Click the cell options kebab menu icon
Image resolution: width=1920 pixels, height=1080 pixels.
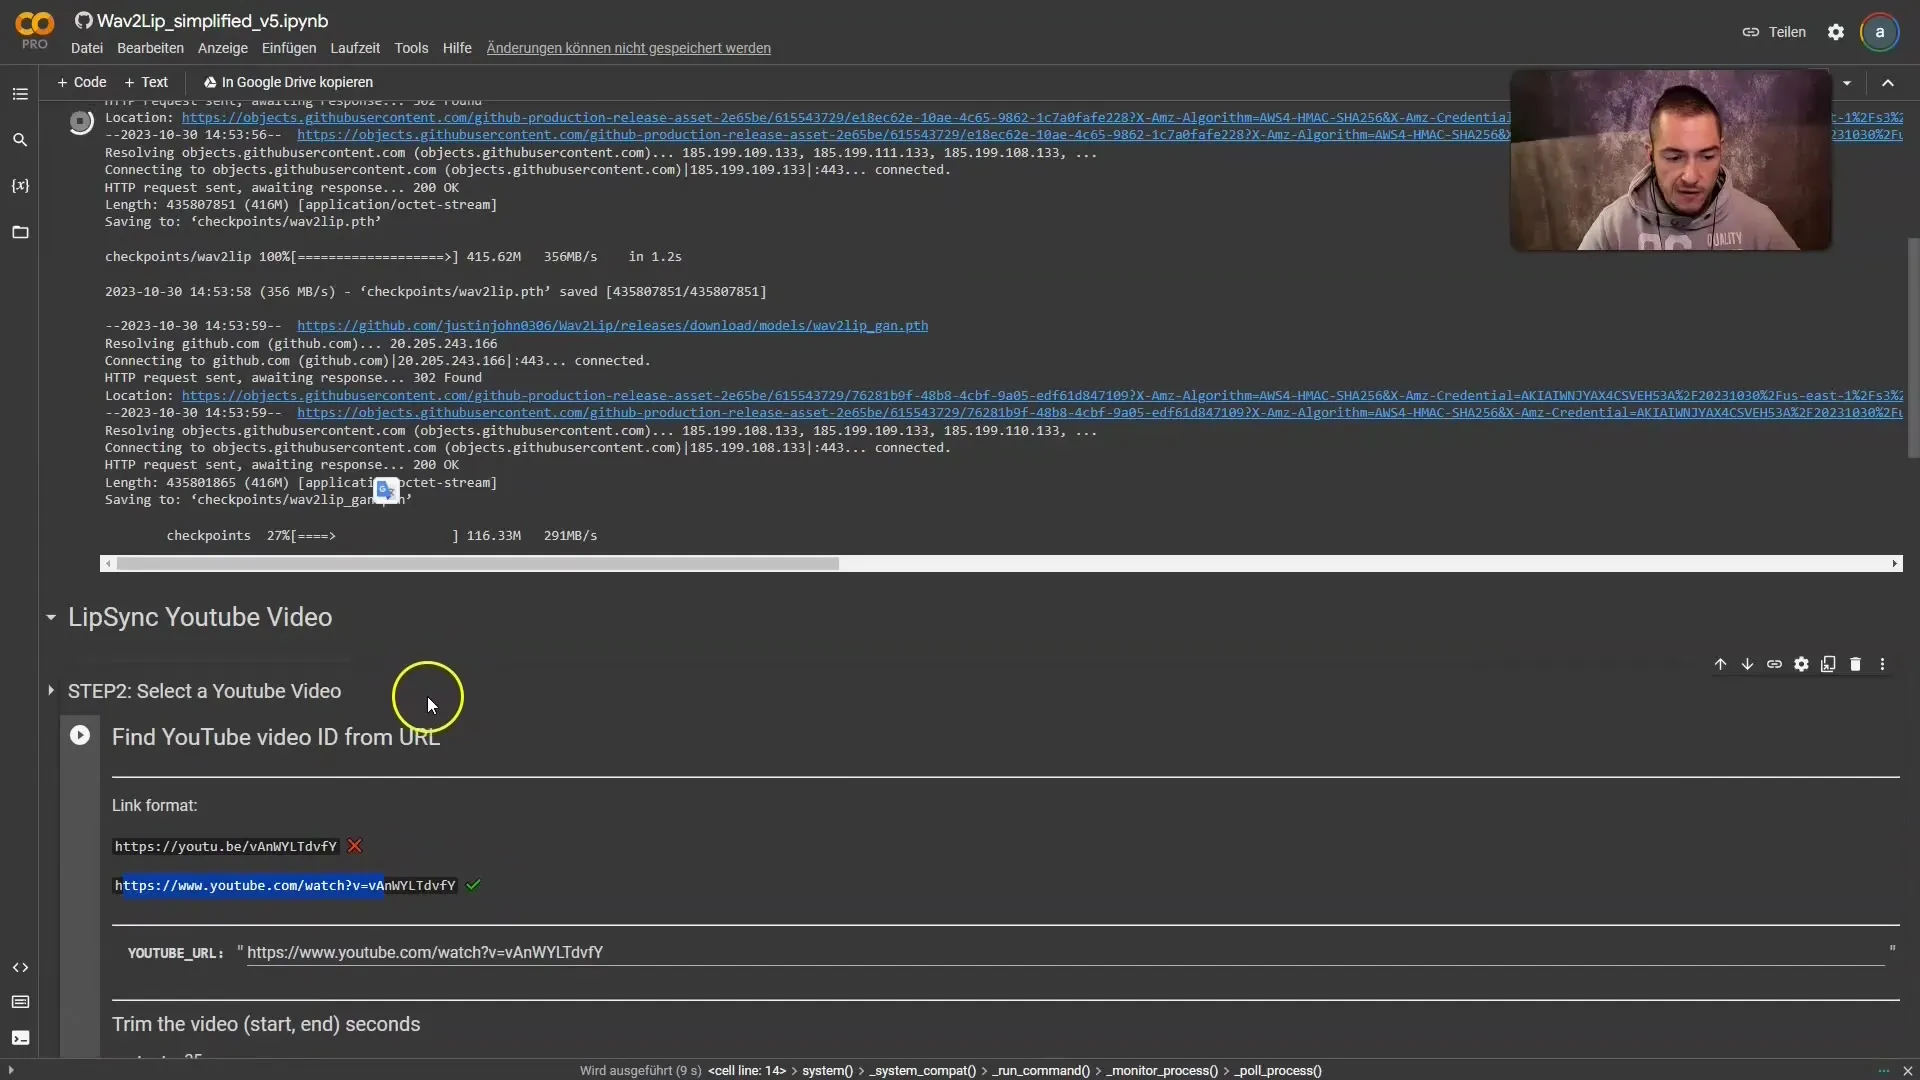1884,665
